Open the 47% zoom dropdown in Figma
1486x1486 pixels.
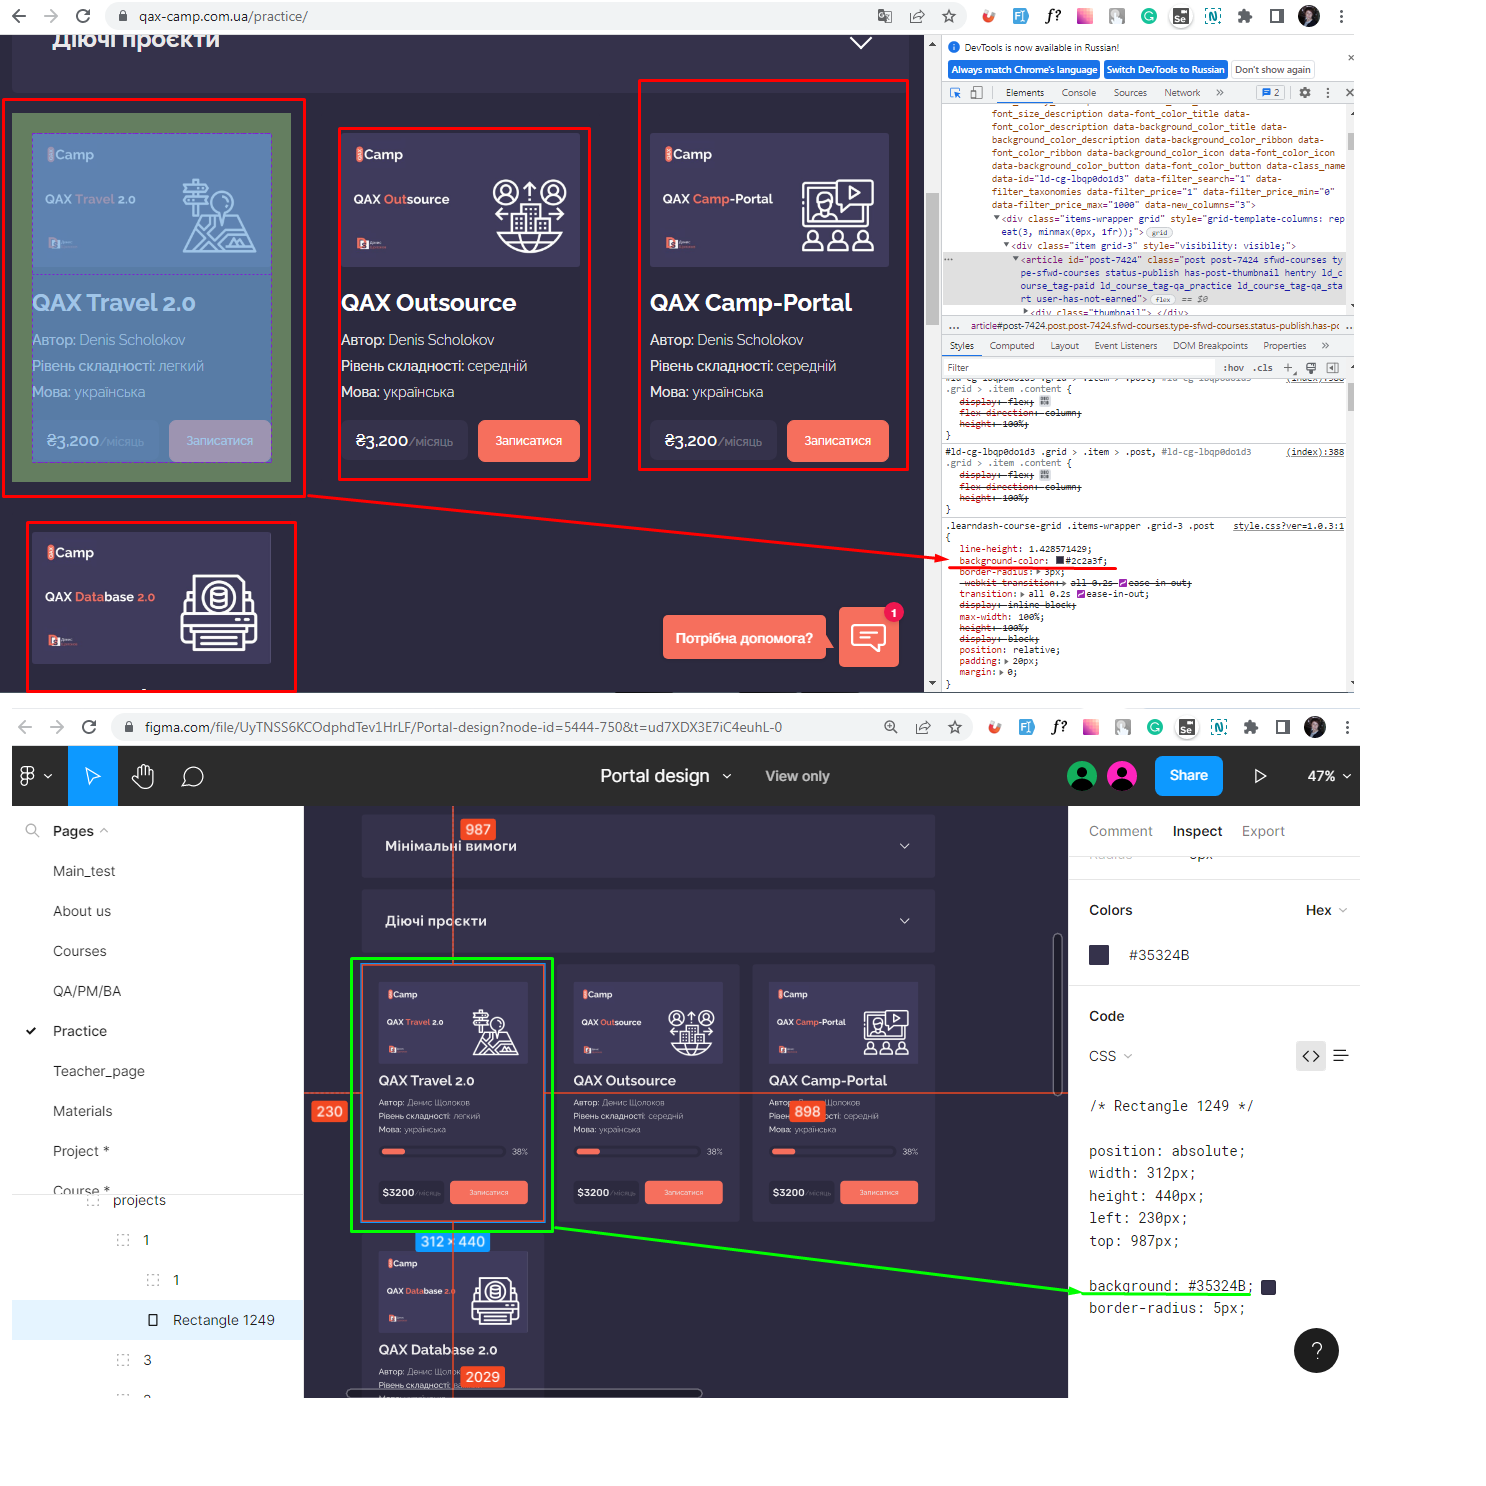point(1328,776)
